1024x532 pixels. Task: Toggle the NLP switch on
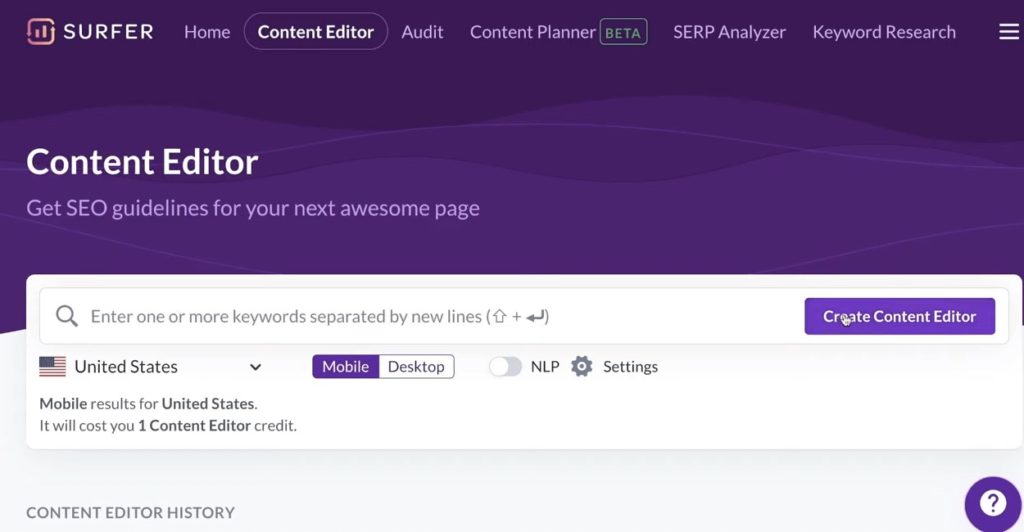505,366
